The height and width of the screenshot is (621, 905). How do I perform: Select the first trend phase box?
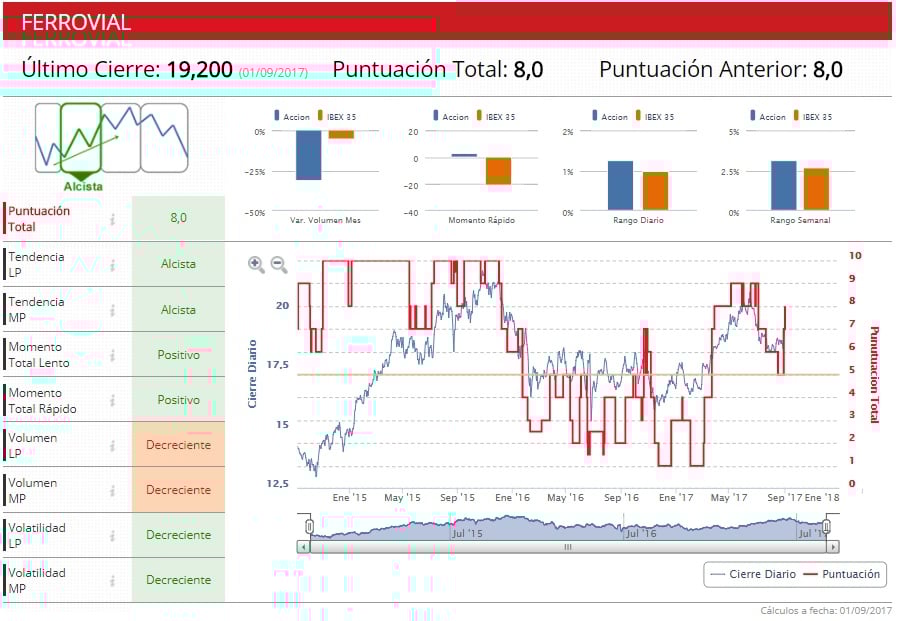coord(48,138)
